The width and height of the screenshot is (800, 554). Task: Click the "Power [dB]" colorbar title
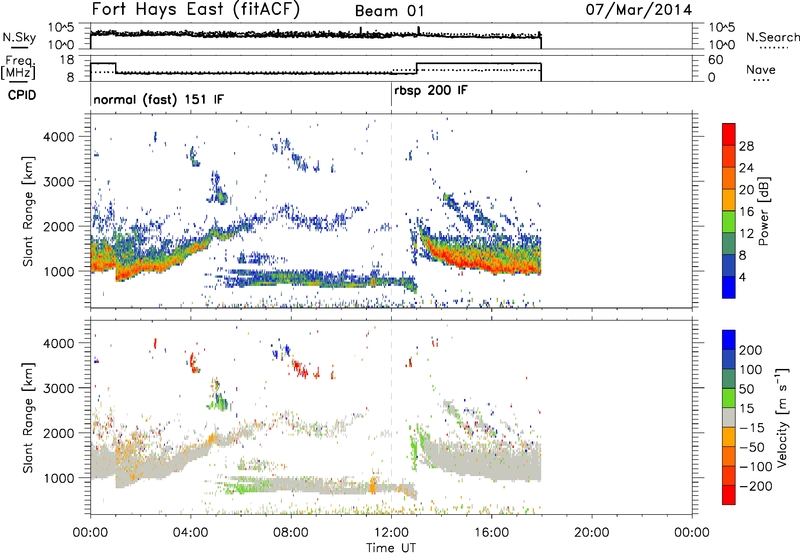(764, 211)
